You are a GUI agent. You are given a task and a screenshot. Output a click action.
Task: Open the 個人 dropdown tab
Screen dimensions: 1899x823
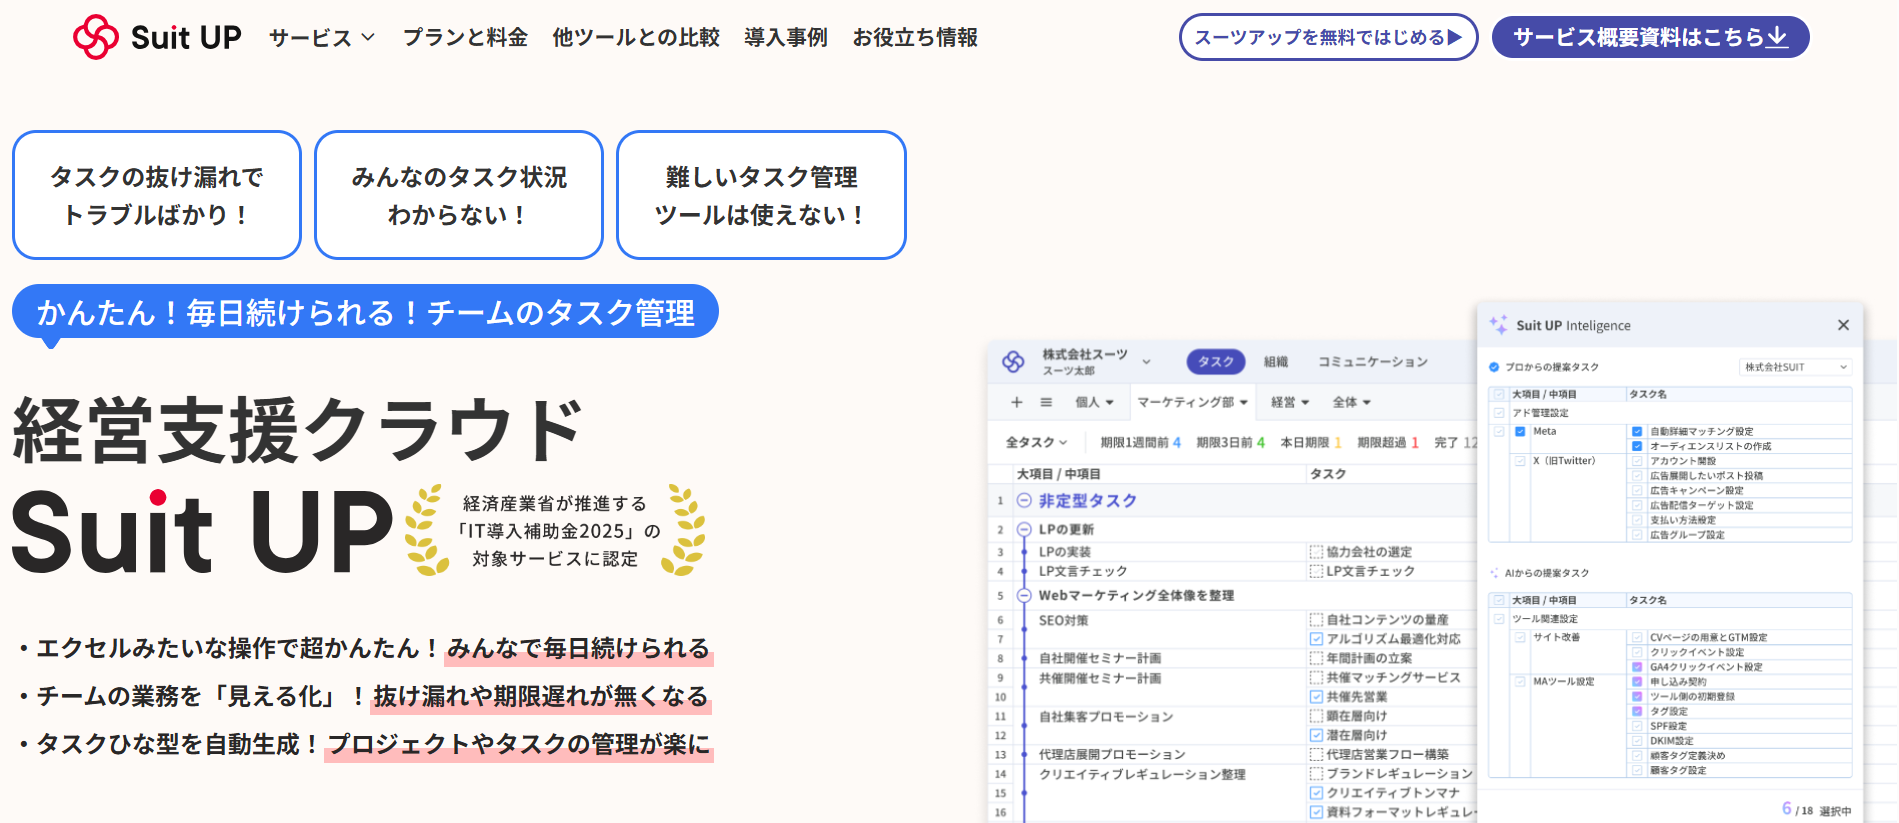pyautogui.click(x=1094, y=402)
